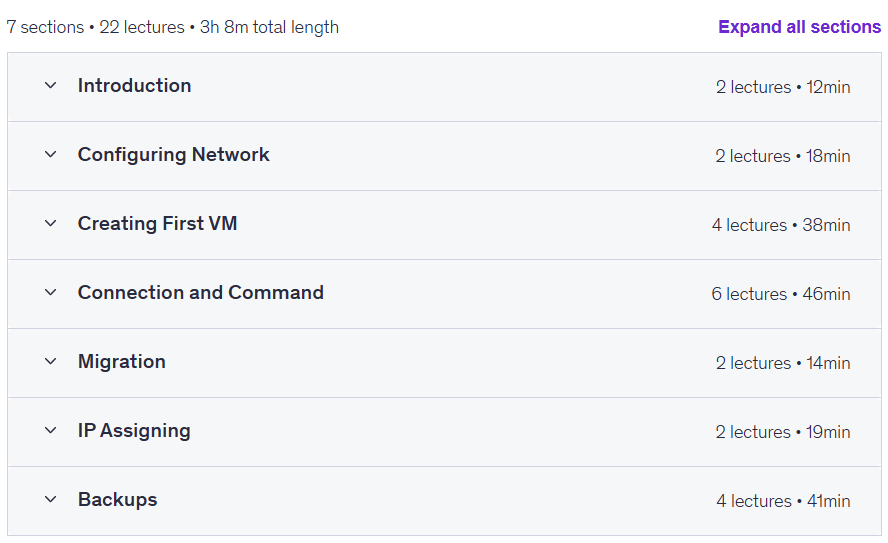Click '6 lectures • 46min' summary text
Screen dimensions: 888x543
781,294
